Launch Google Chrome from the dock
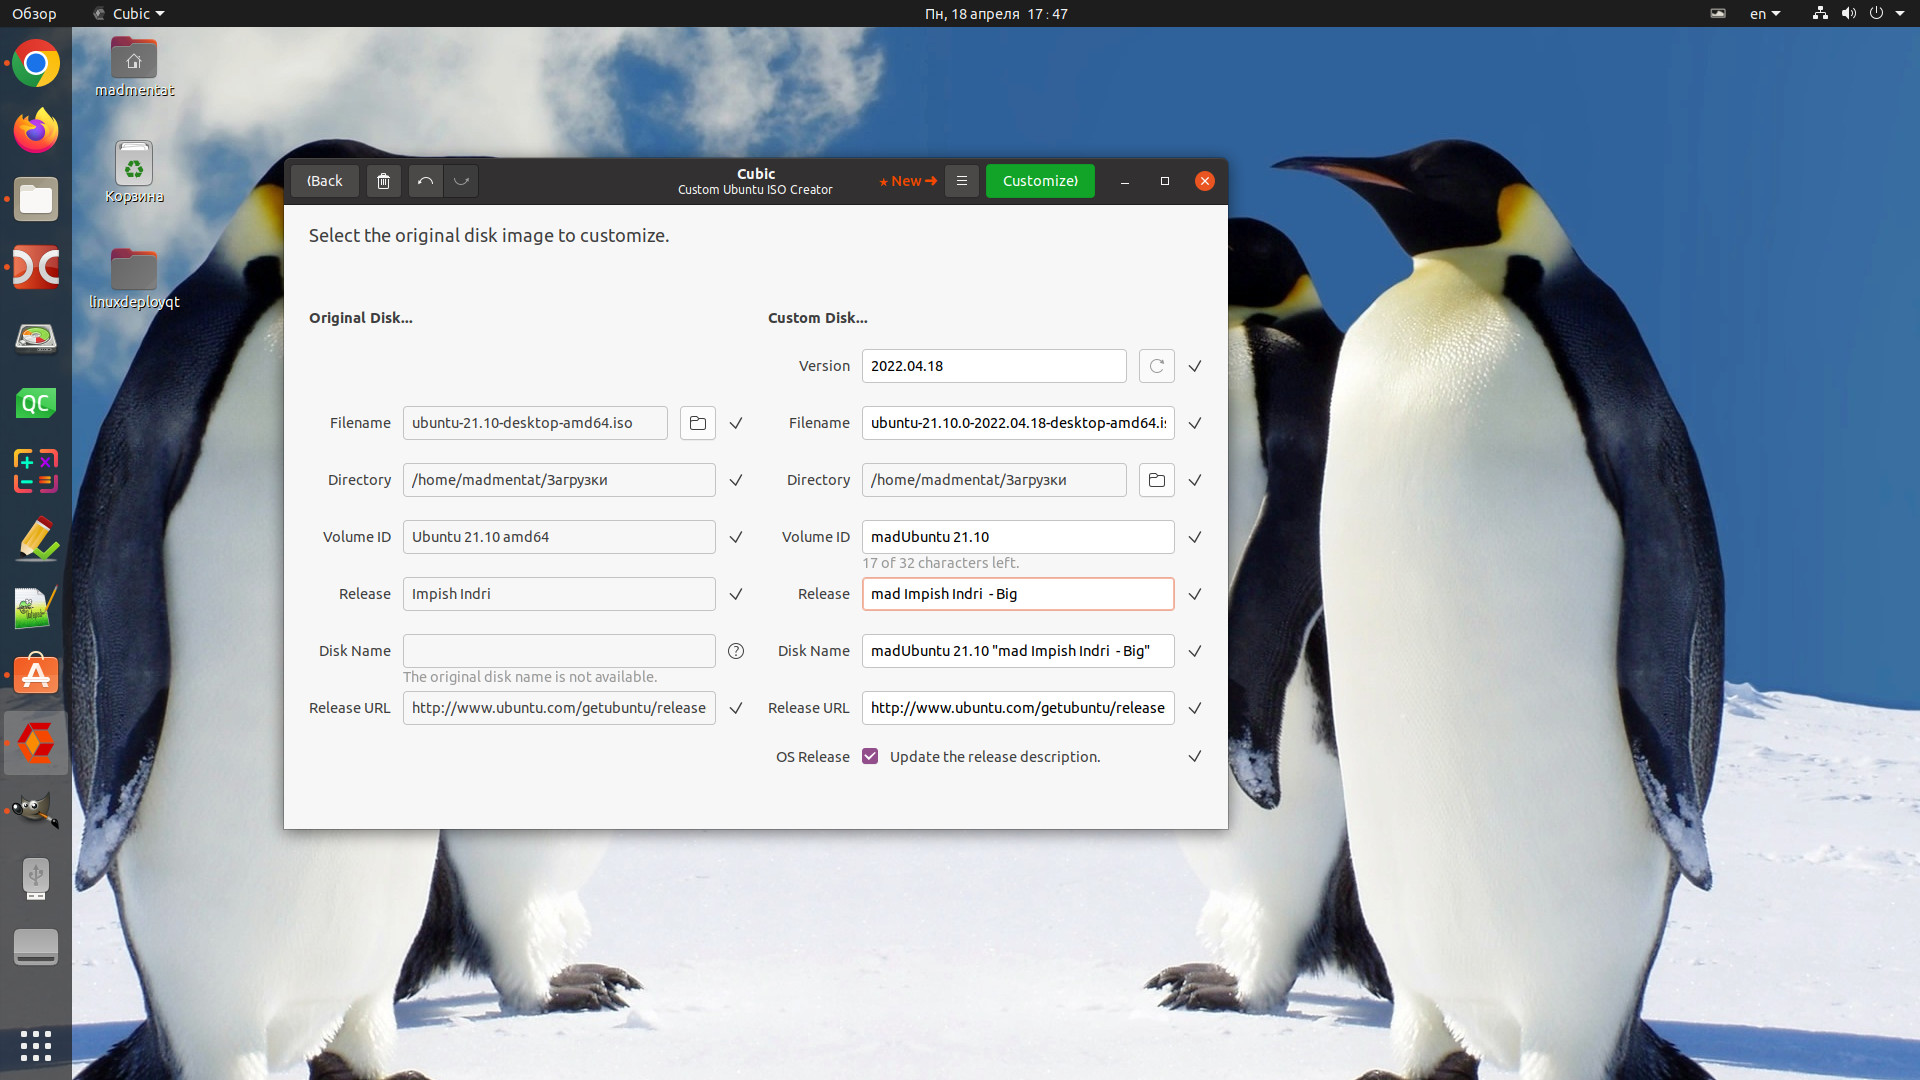 (36, 64)
